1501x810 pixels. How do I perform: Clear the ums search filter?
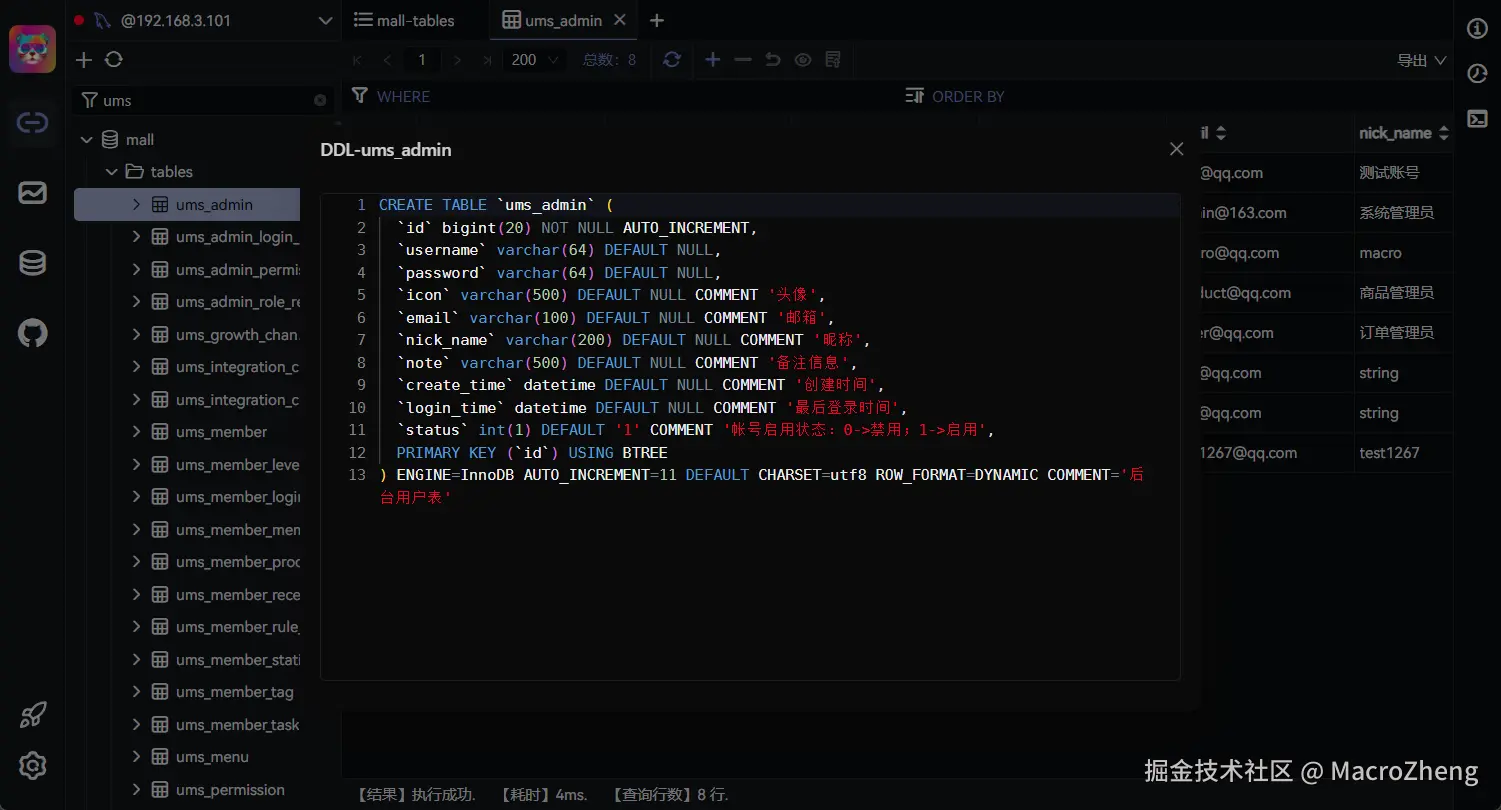coord(320,100)
